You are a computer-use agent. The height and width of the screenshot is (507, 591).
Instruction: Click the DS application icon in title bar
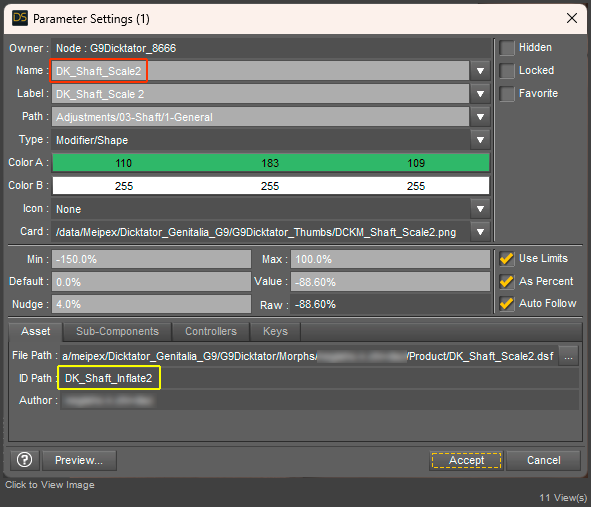[x=20, y=18]
